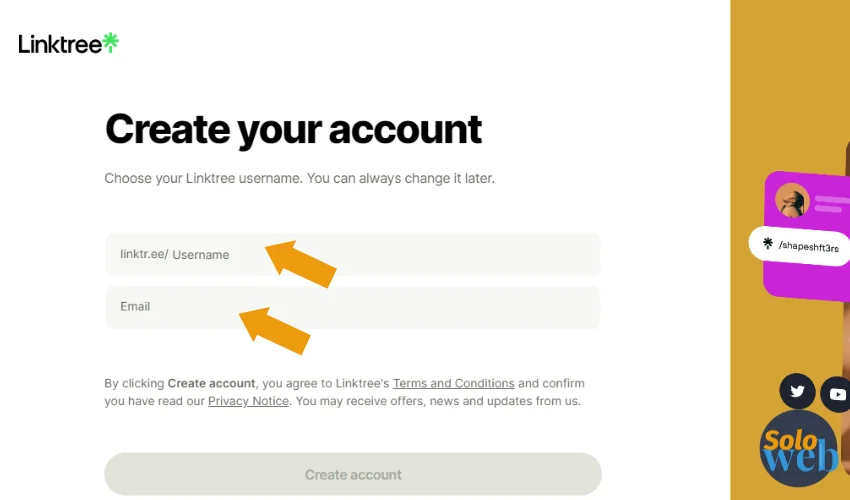Open the Privacy Notice link
Image resolution: width=850 pixels, height=500 pixels.
pos(248,401)
